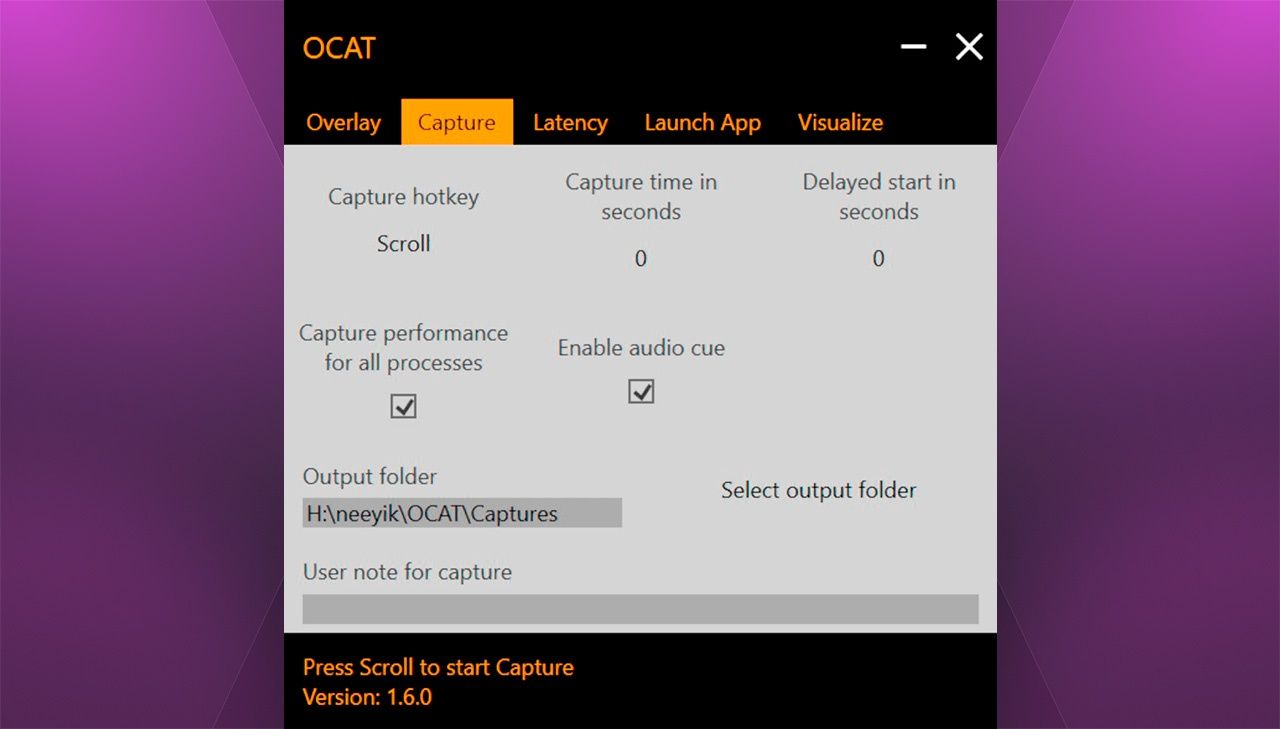Click the Version 1.6.0 text
The image size is (1280, 729).
click(367, 697)
